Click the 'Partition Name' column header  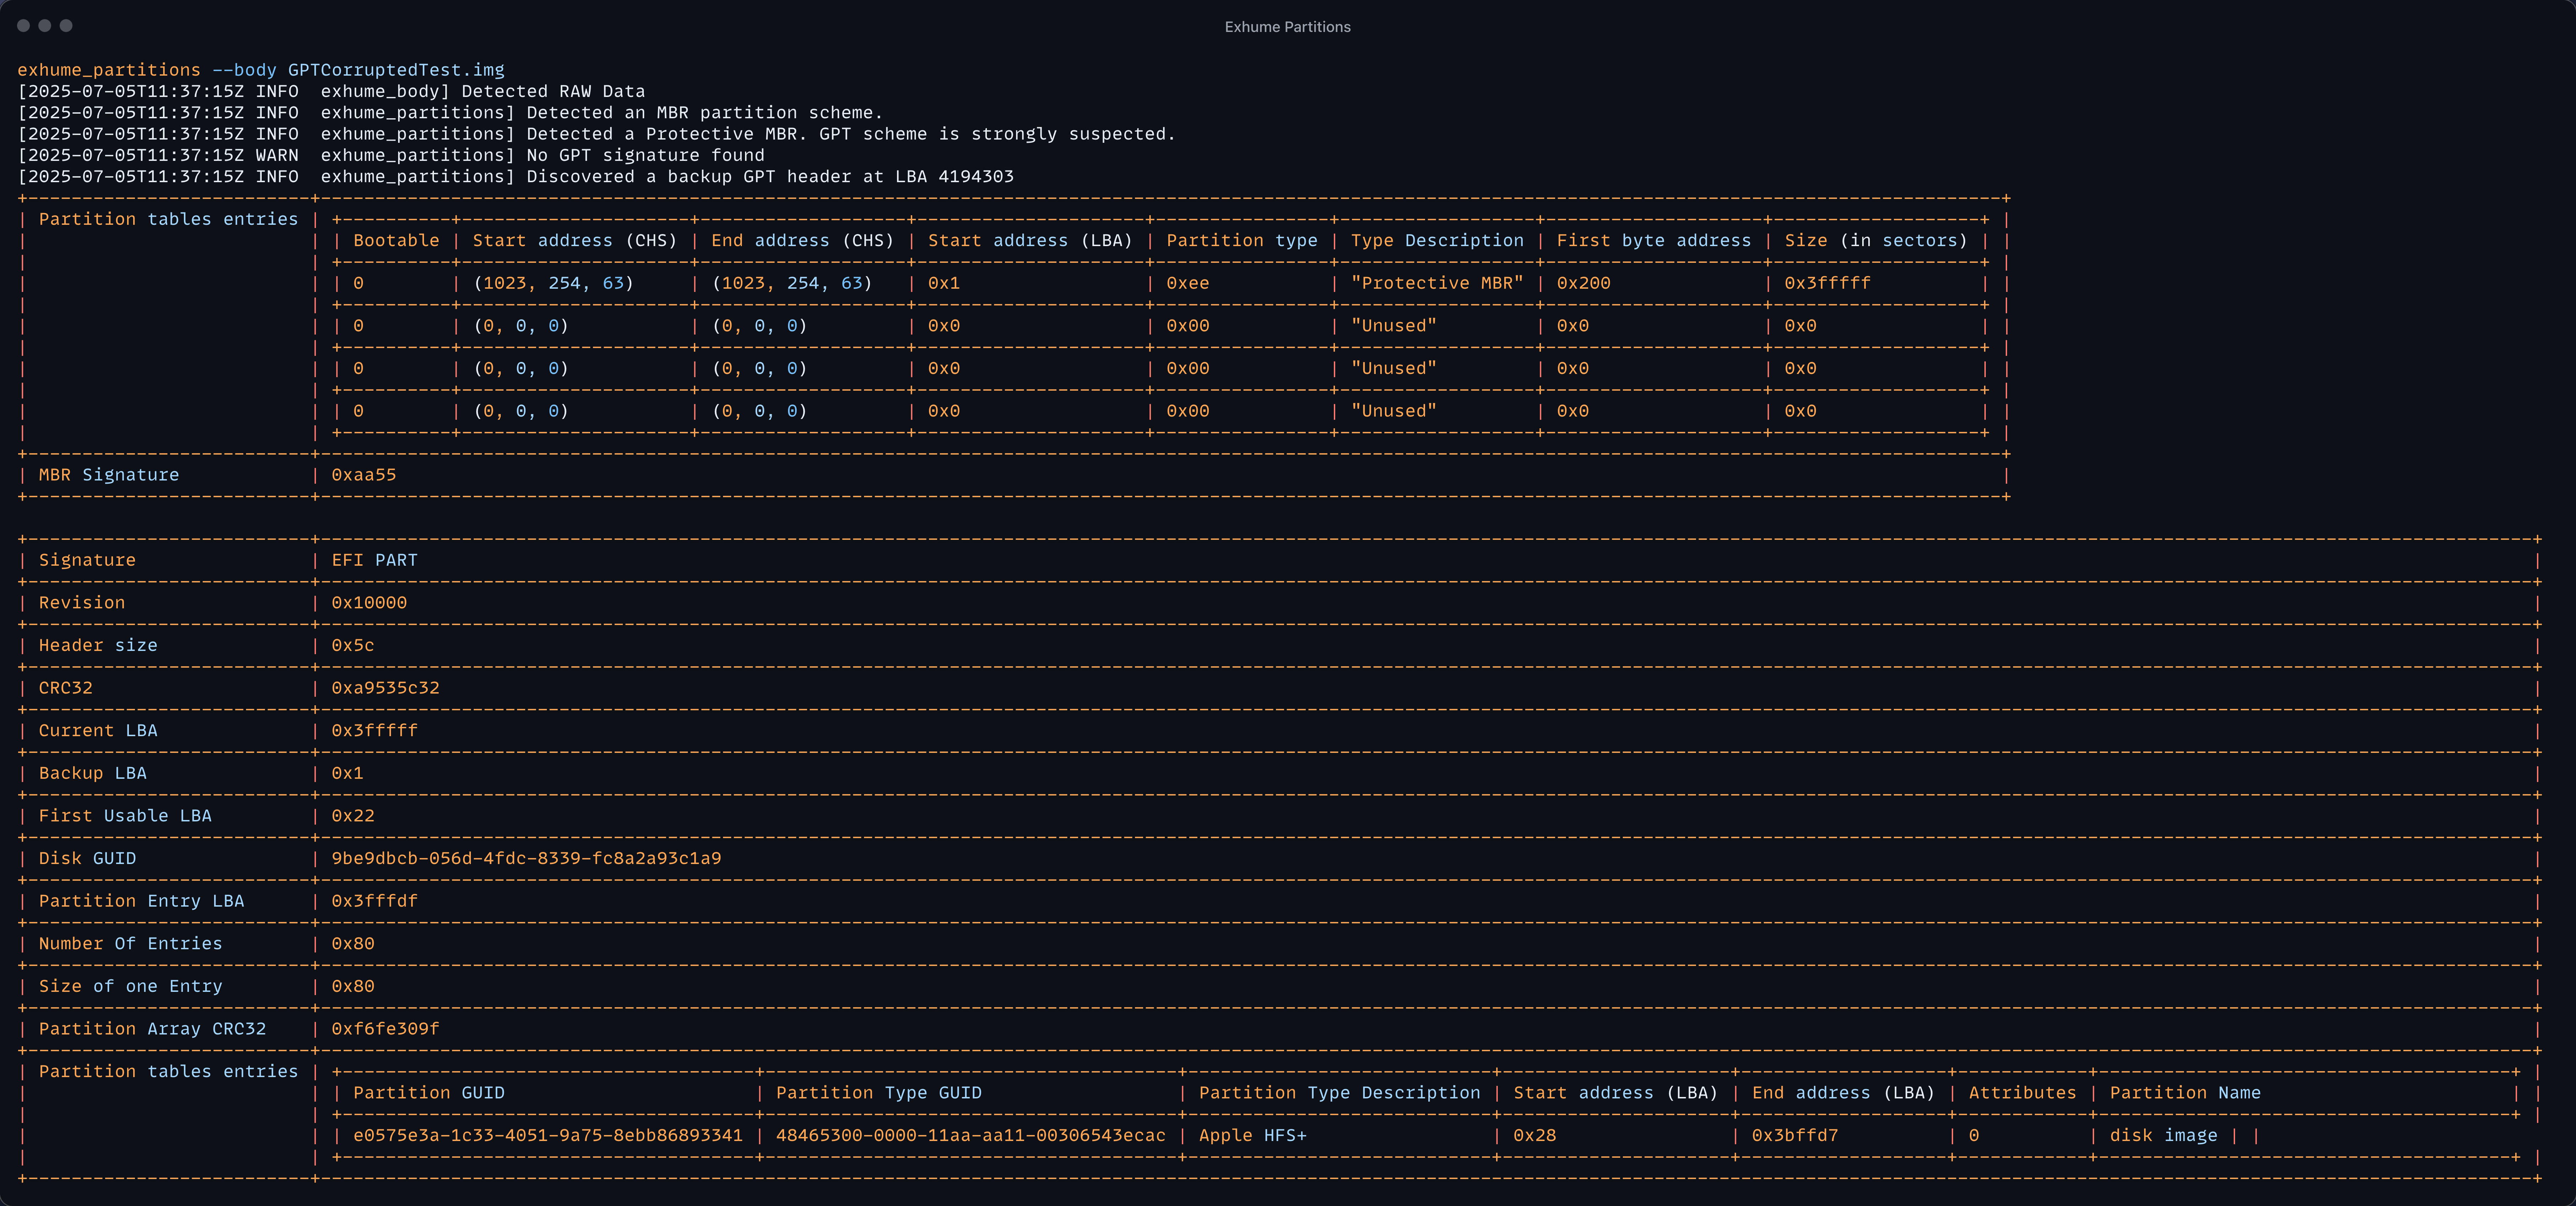(2185, 1093)
